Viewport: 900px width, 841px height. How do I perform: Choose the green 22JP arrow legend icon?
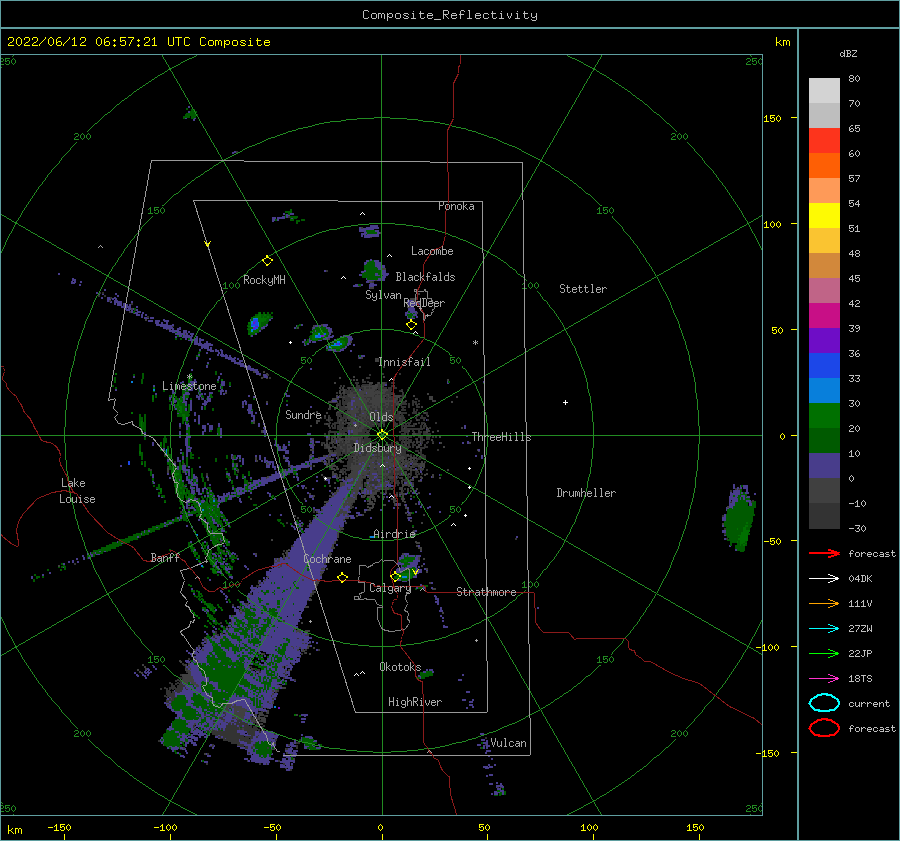824,653
